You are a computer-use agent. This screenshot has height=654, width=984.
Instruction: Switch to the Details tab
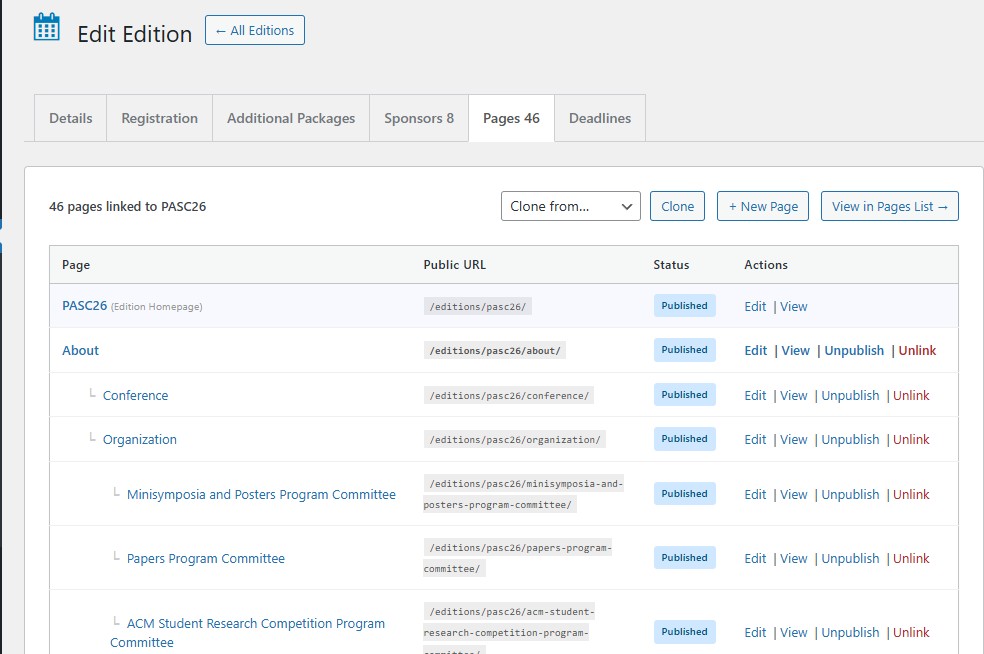click(x=71, y=118)
